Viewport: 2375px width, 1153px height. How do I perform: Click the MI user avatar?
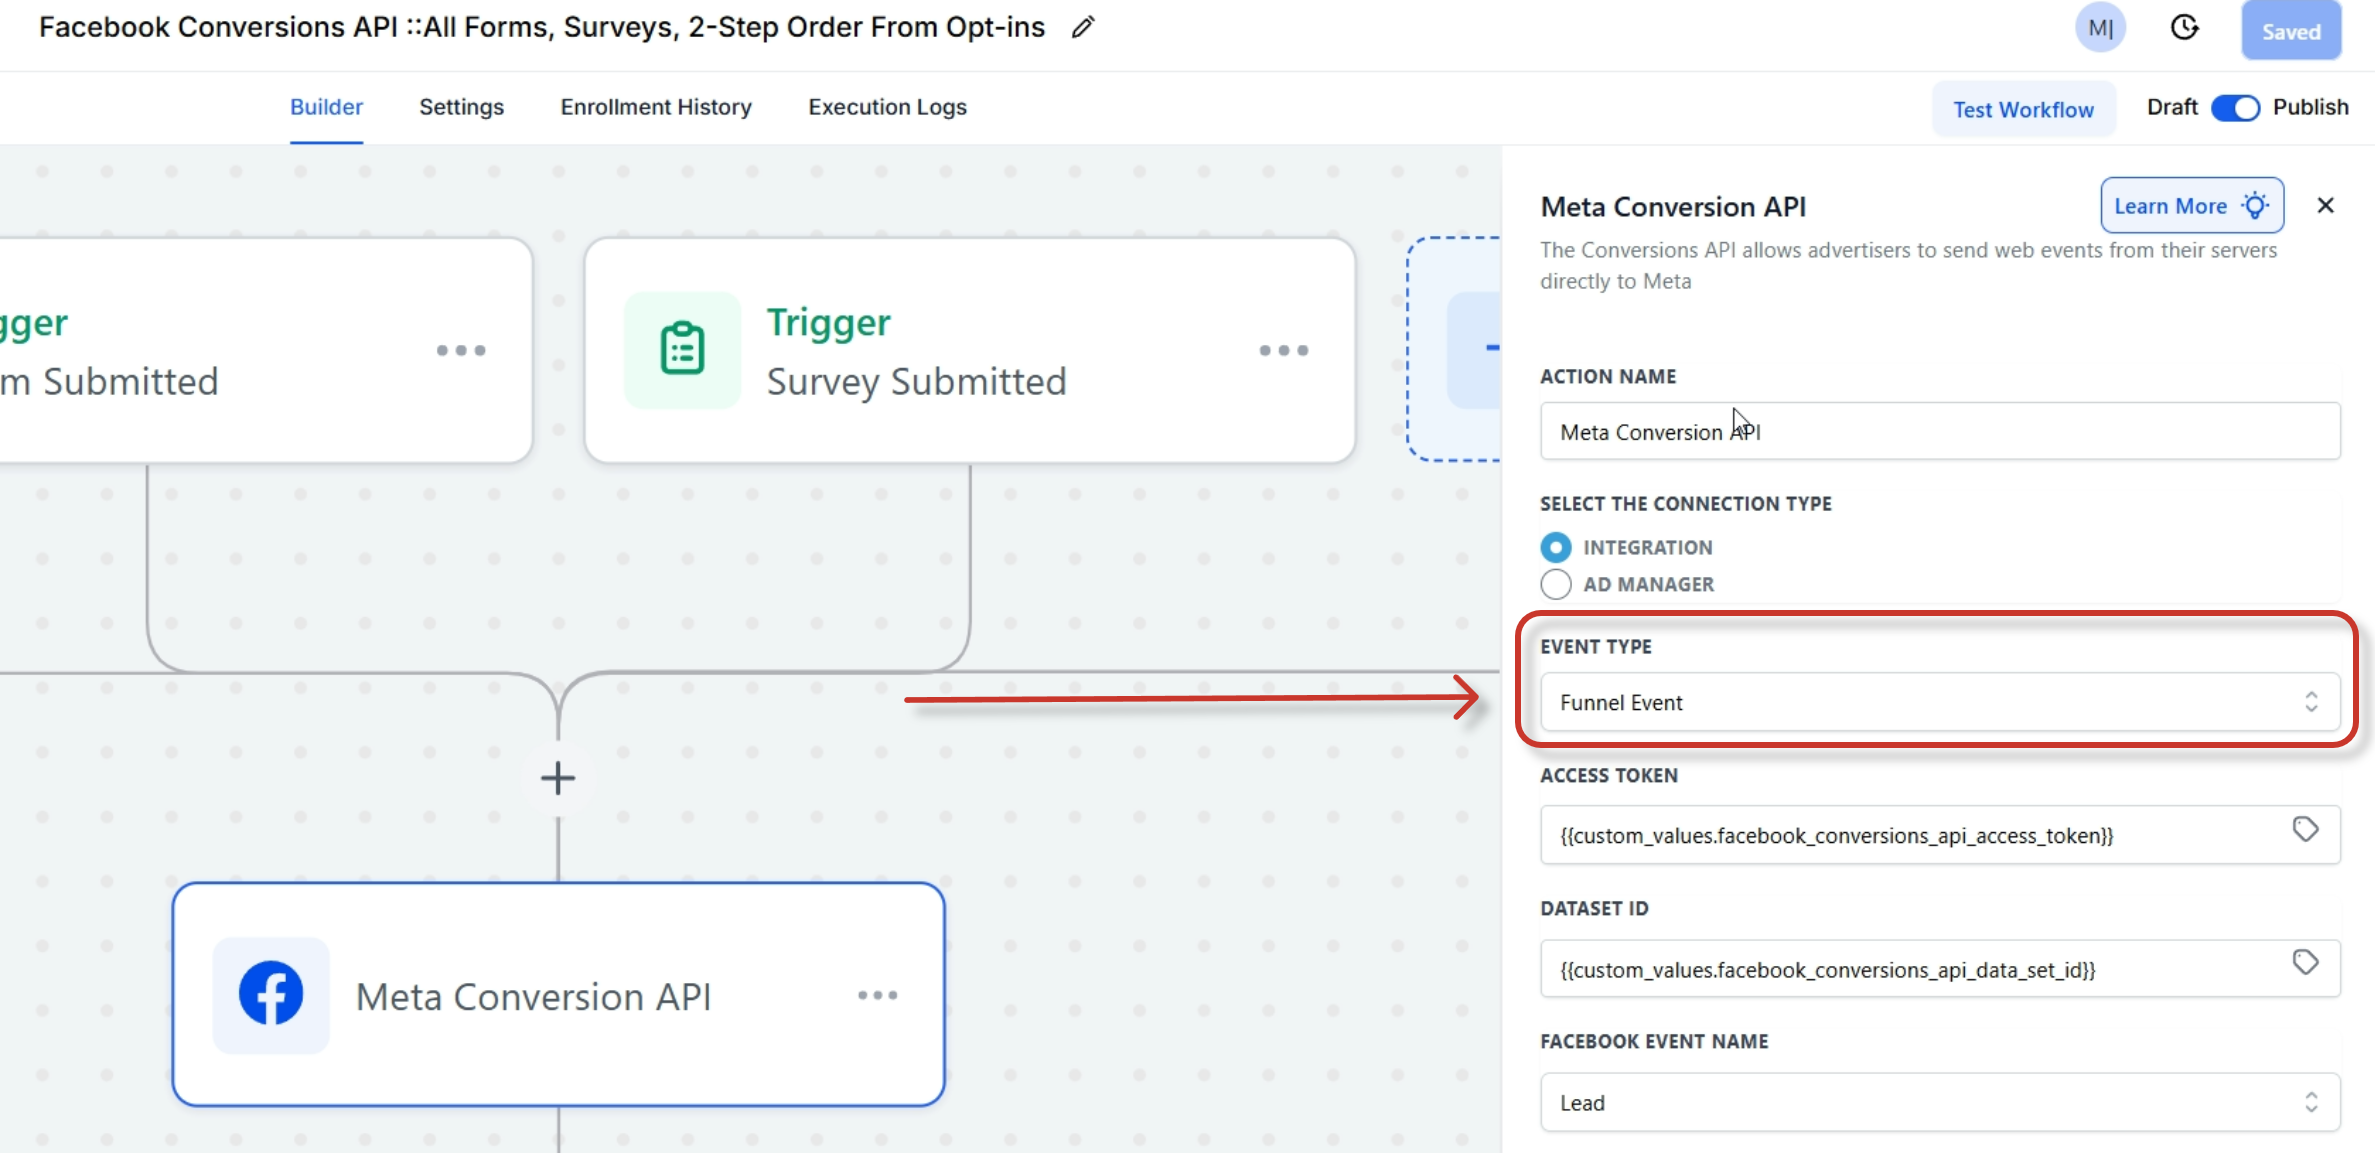pos(2100,28)
